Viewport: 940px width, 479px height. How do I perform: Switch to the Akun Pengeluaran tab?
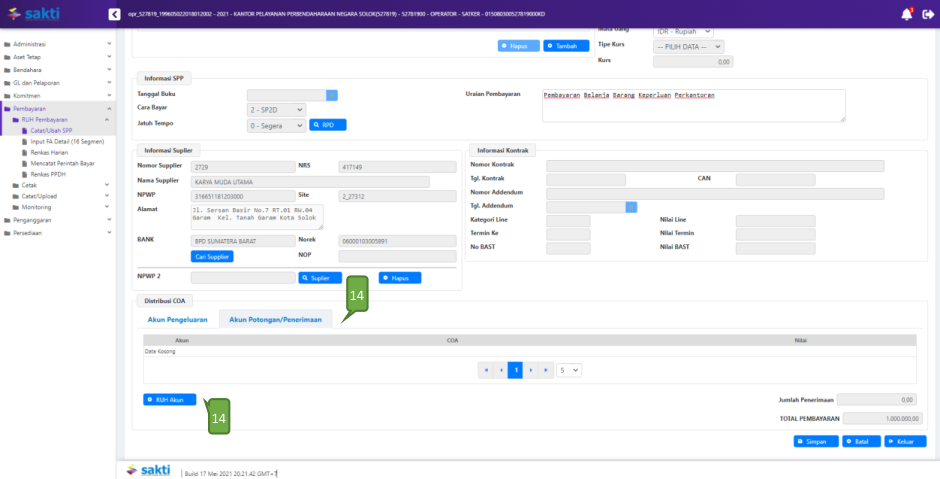tap(177, 319)
